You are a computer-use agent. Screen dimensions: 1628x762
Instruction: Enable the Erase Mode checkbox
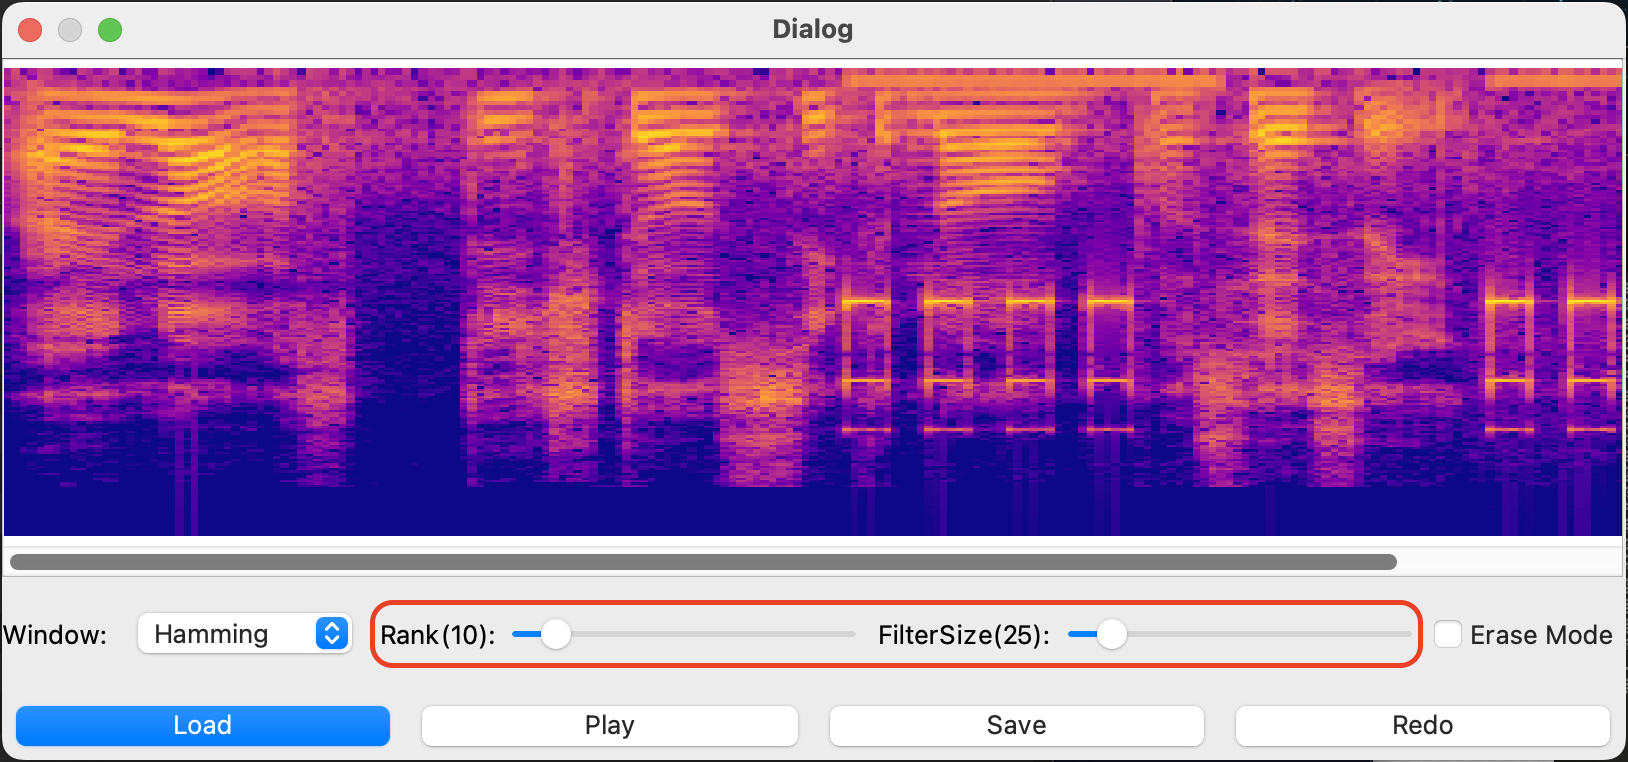coord(1448,634)
